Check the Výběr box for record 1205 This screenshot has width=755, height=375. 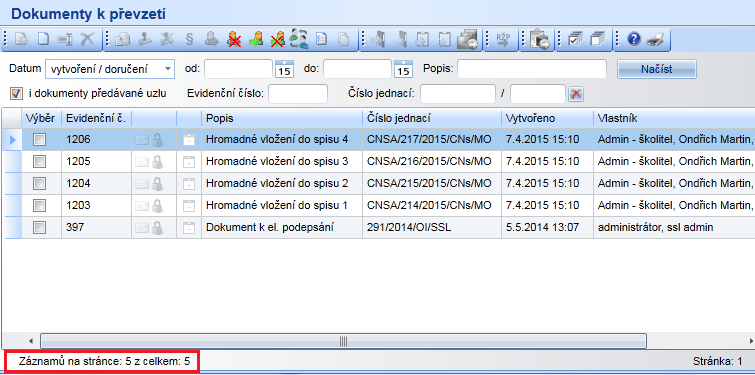pos(39,162)
